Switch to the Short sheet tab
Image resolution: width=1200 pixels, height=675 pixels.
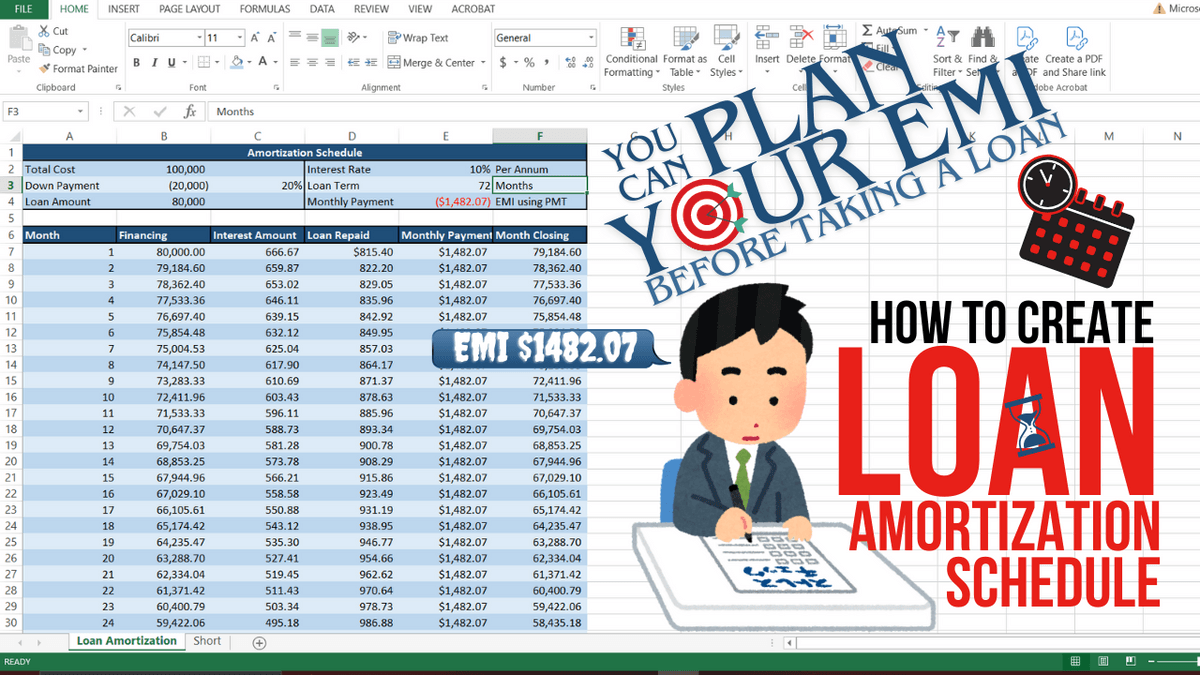tap(207, 641)
